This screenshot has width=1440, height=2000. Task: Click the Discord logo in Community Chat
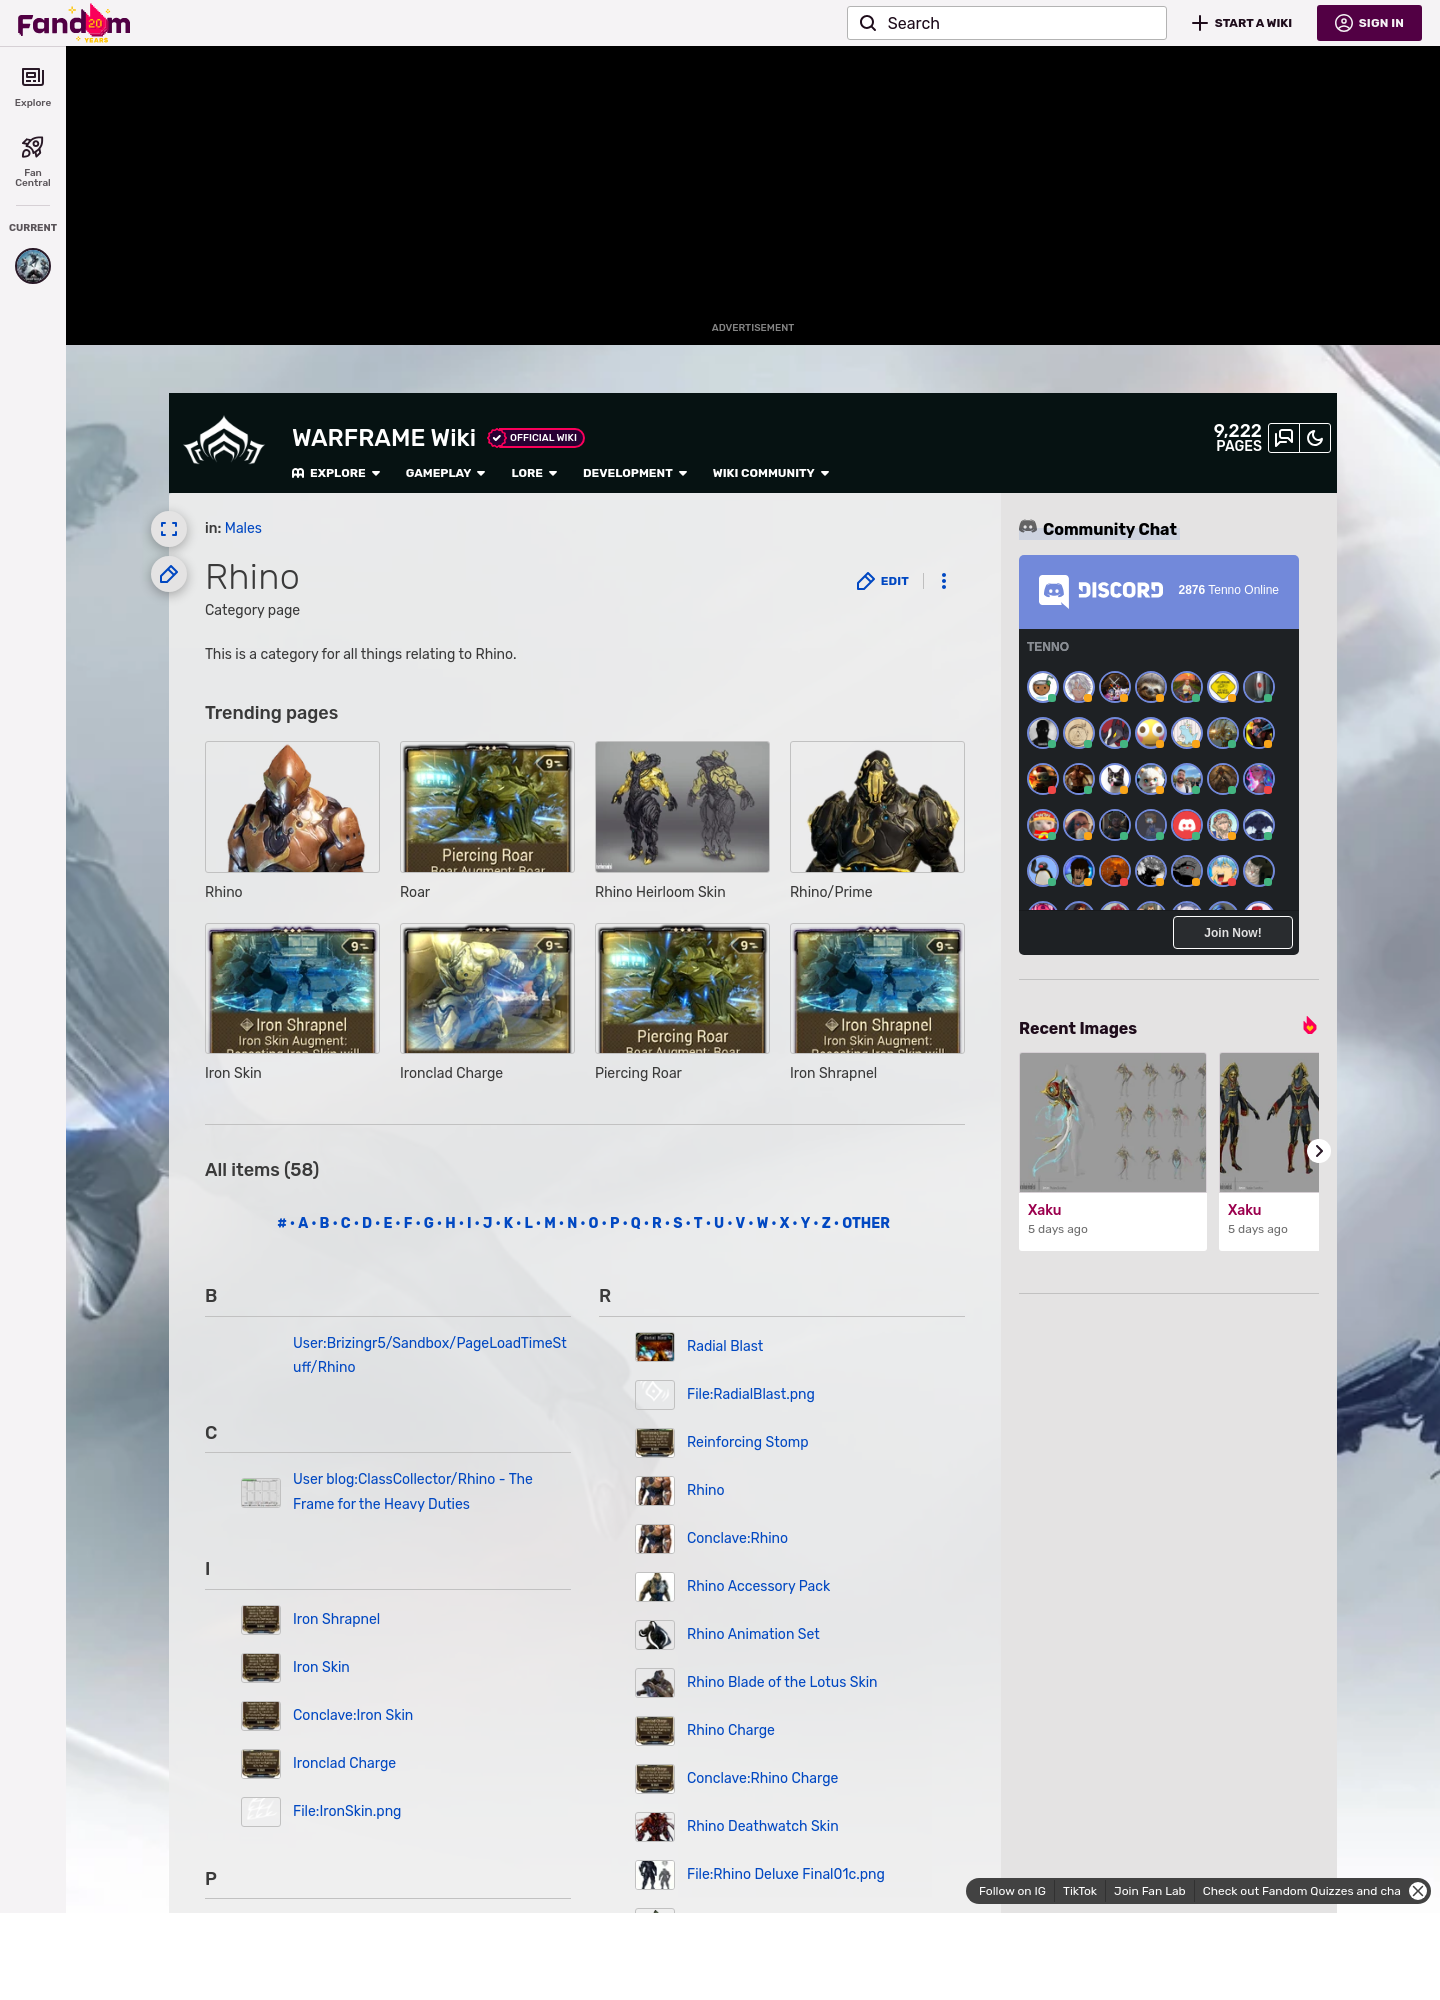click(1100, 590)
